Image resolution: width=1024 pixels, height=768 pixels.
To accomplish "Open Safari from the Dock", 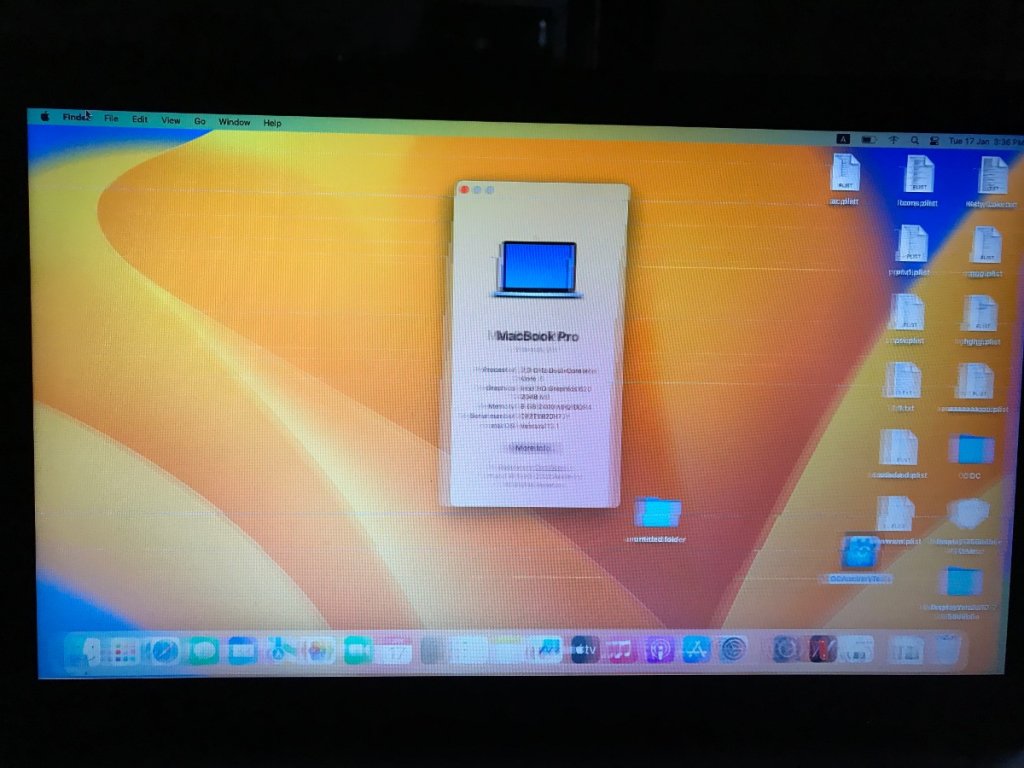I will click(164, 651).
